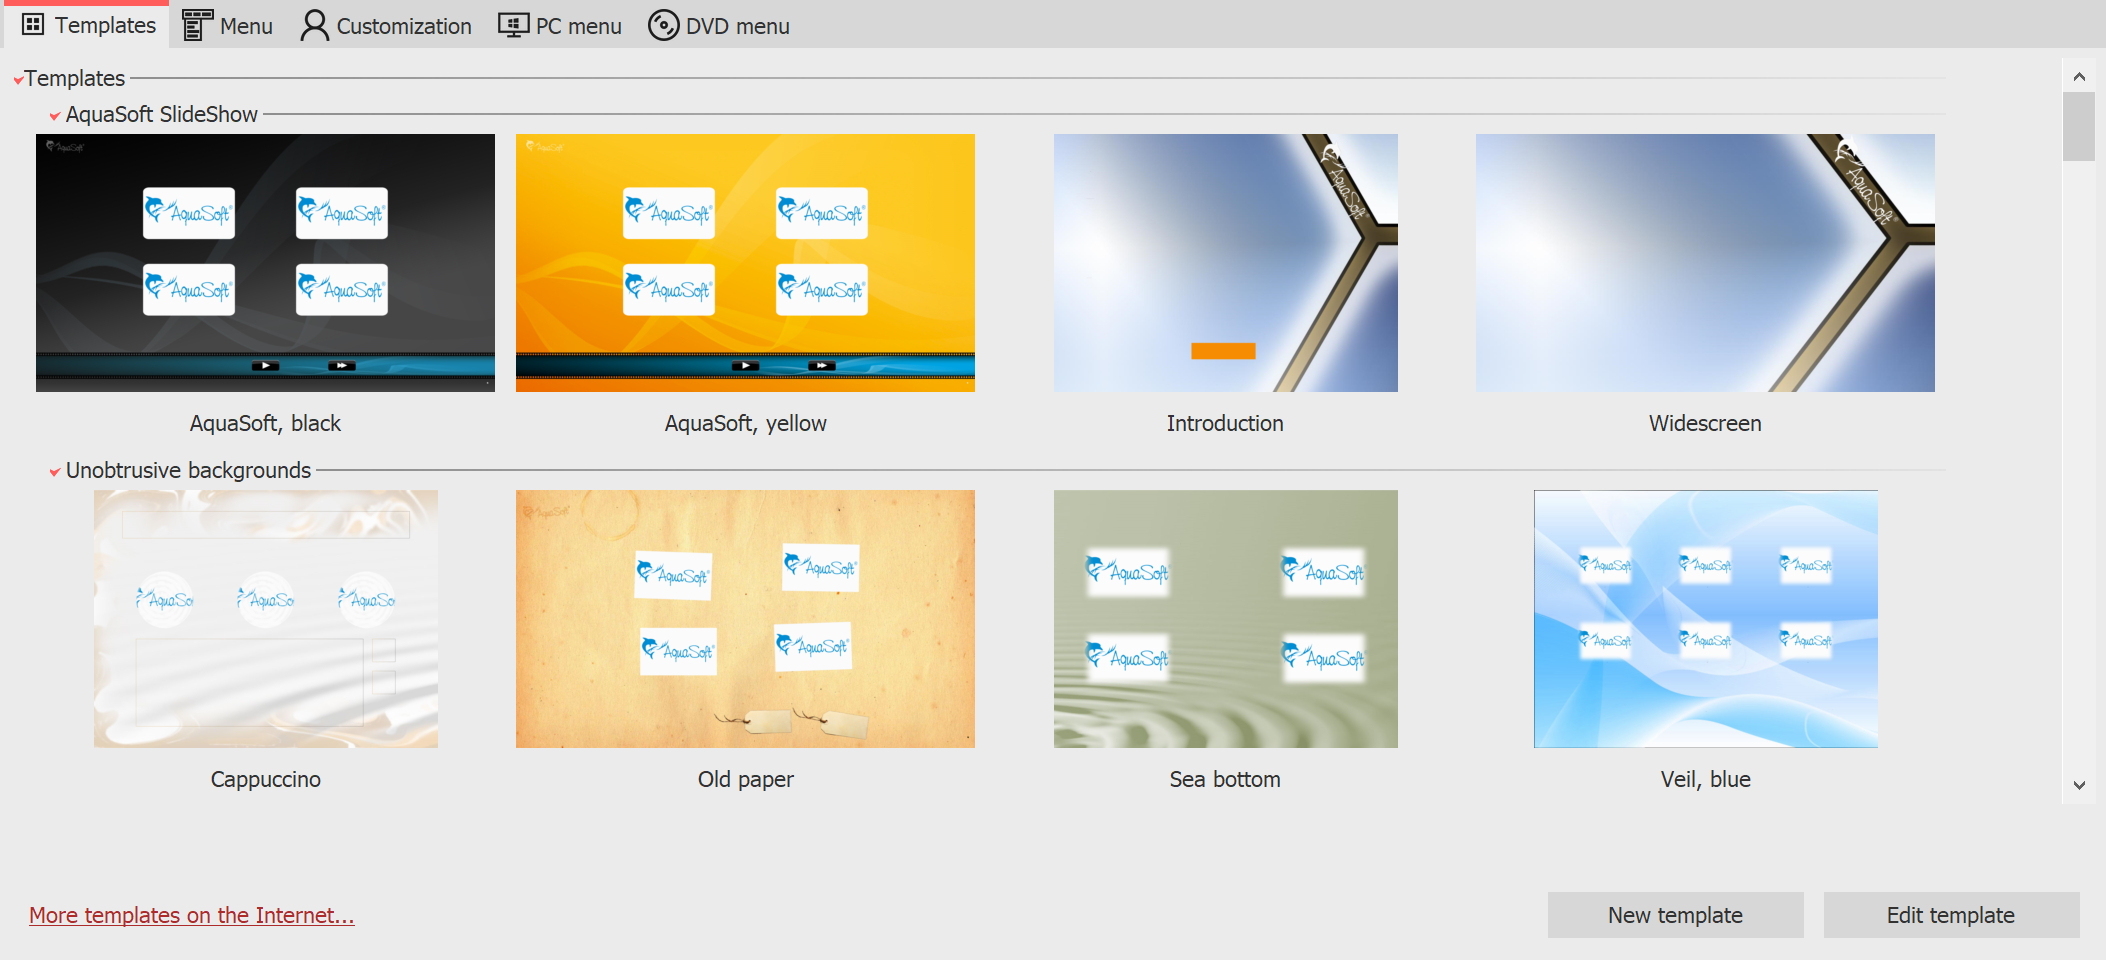Select the Veil, blue template
Viewport: 2106px width, 960px height.
(1704, 618)
